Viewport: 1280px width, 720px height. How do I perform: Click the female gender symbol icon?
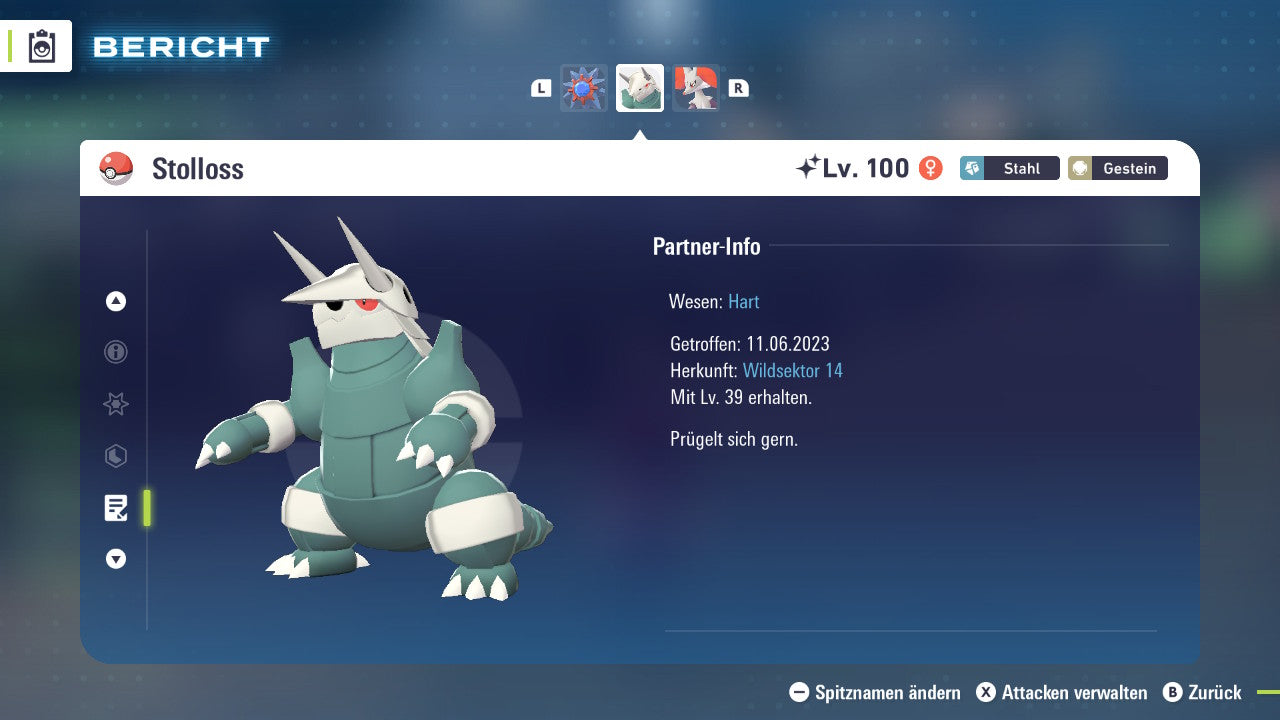[930, 168]
